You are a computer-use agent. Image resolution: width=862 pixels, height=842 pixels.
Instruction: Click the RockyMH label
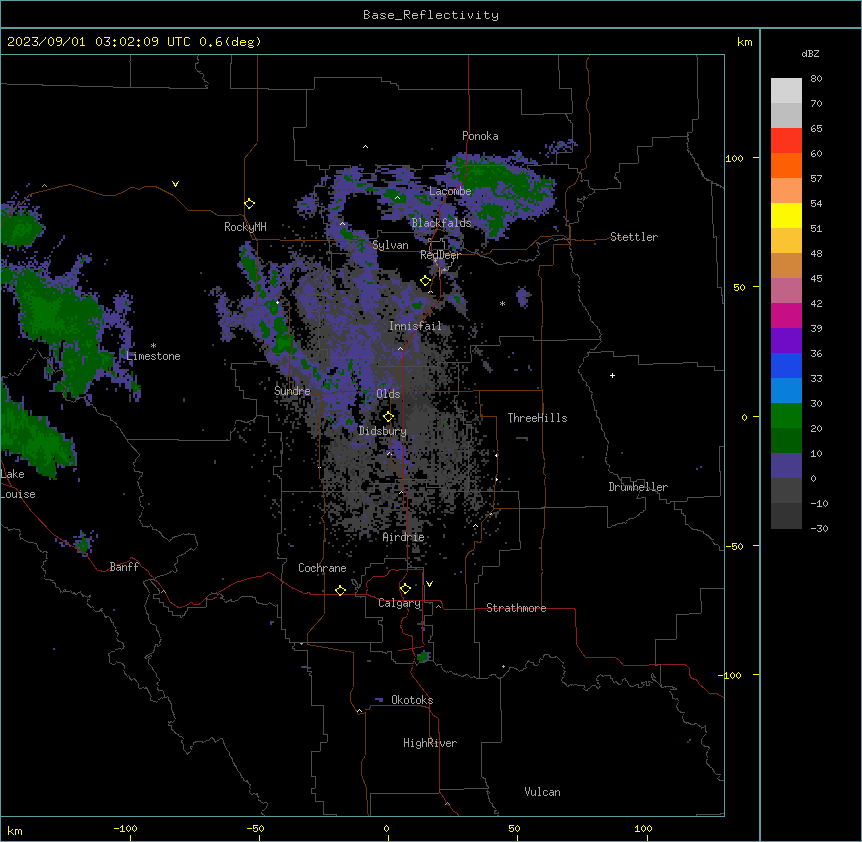click(x=245, y=227)
